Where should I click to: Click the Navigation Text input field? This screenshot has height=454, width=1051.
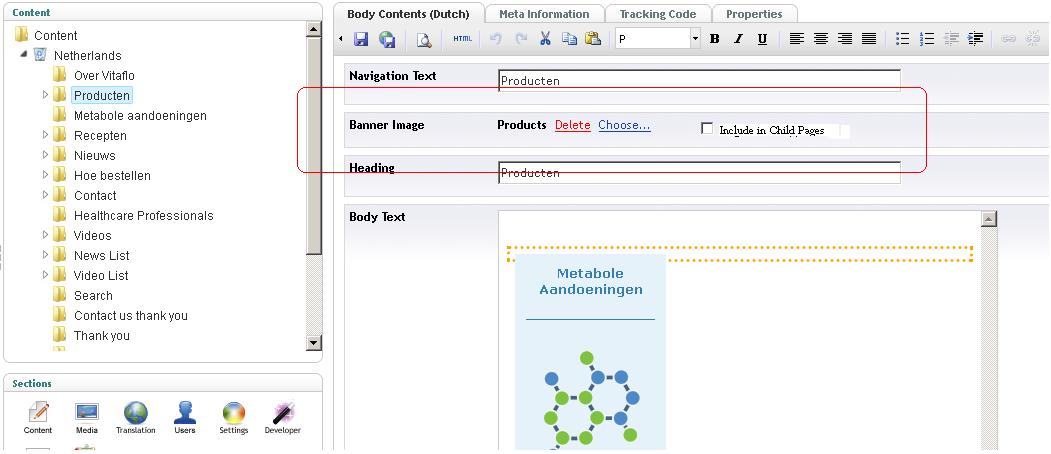(699, 80)
